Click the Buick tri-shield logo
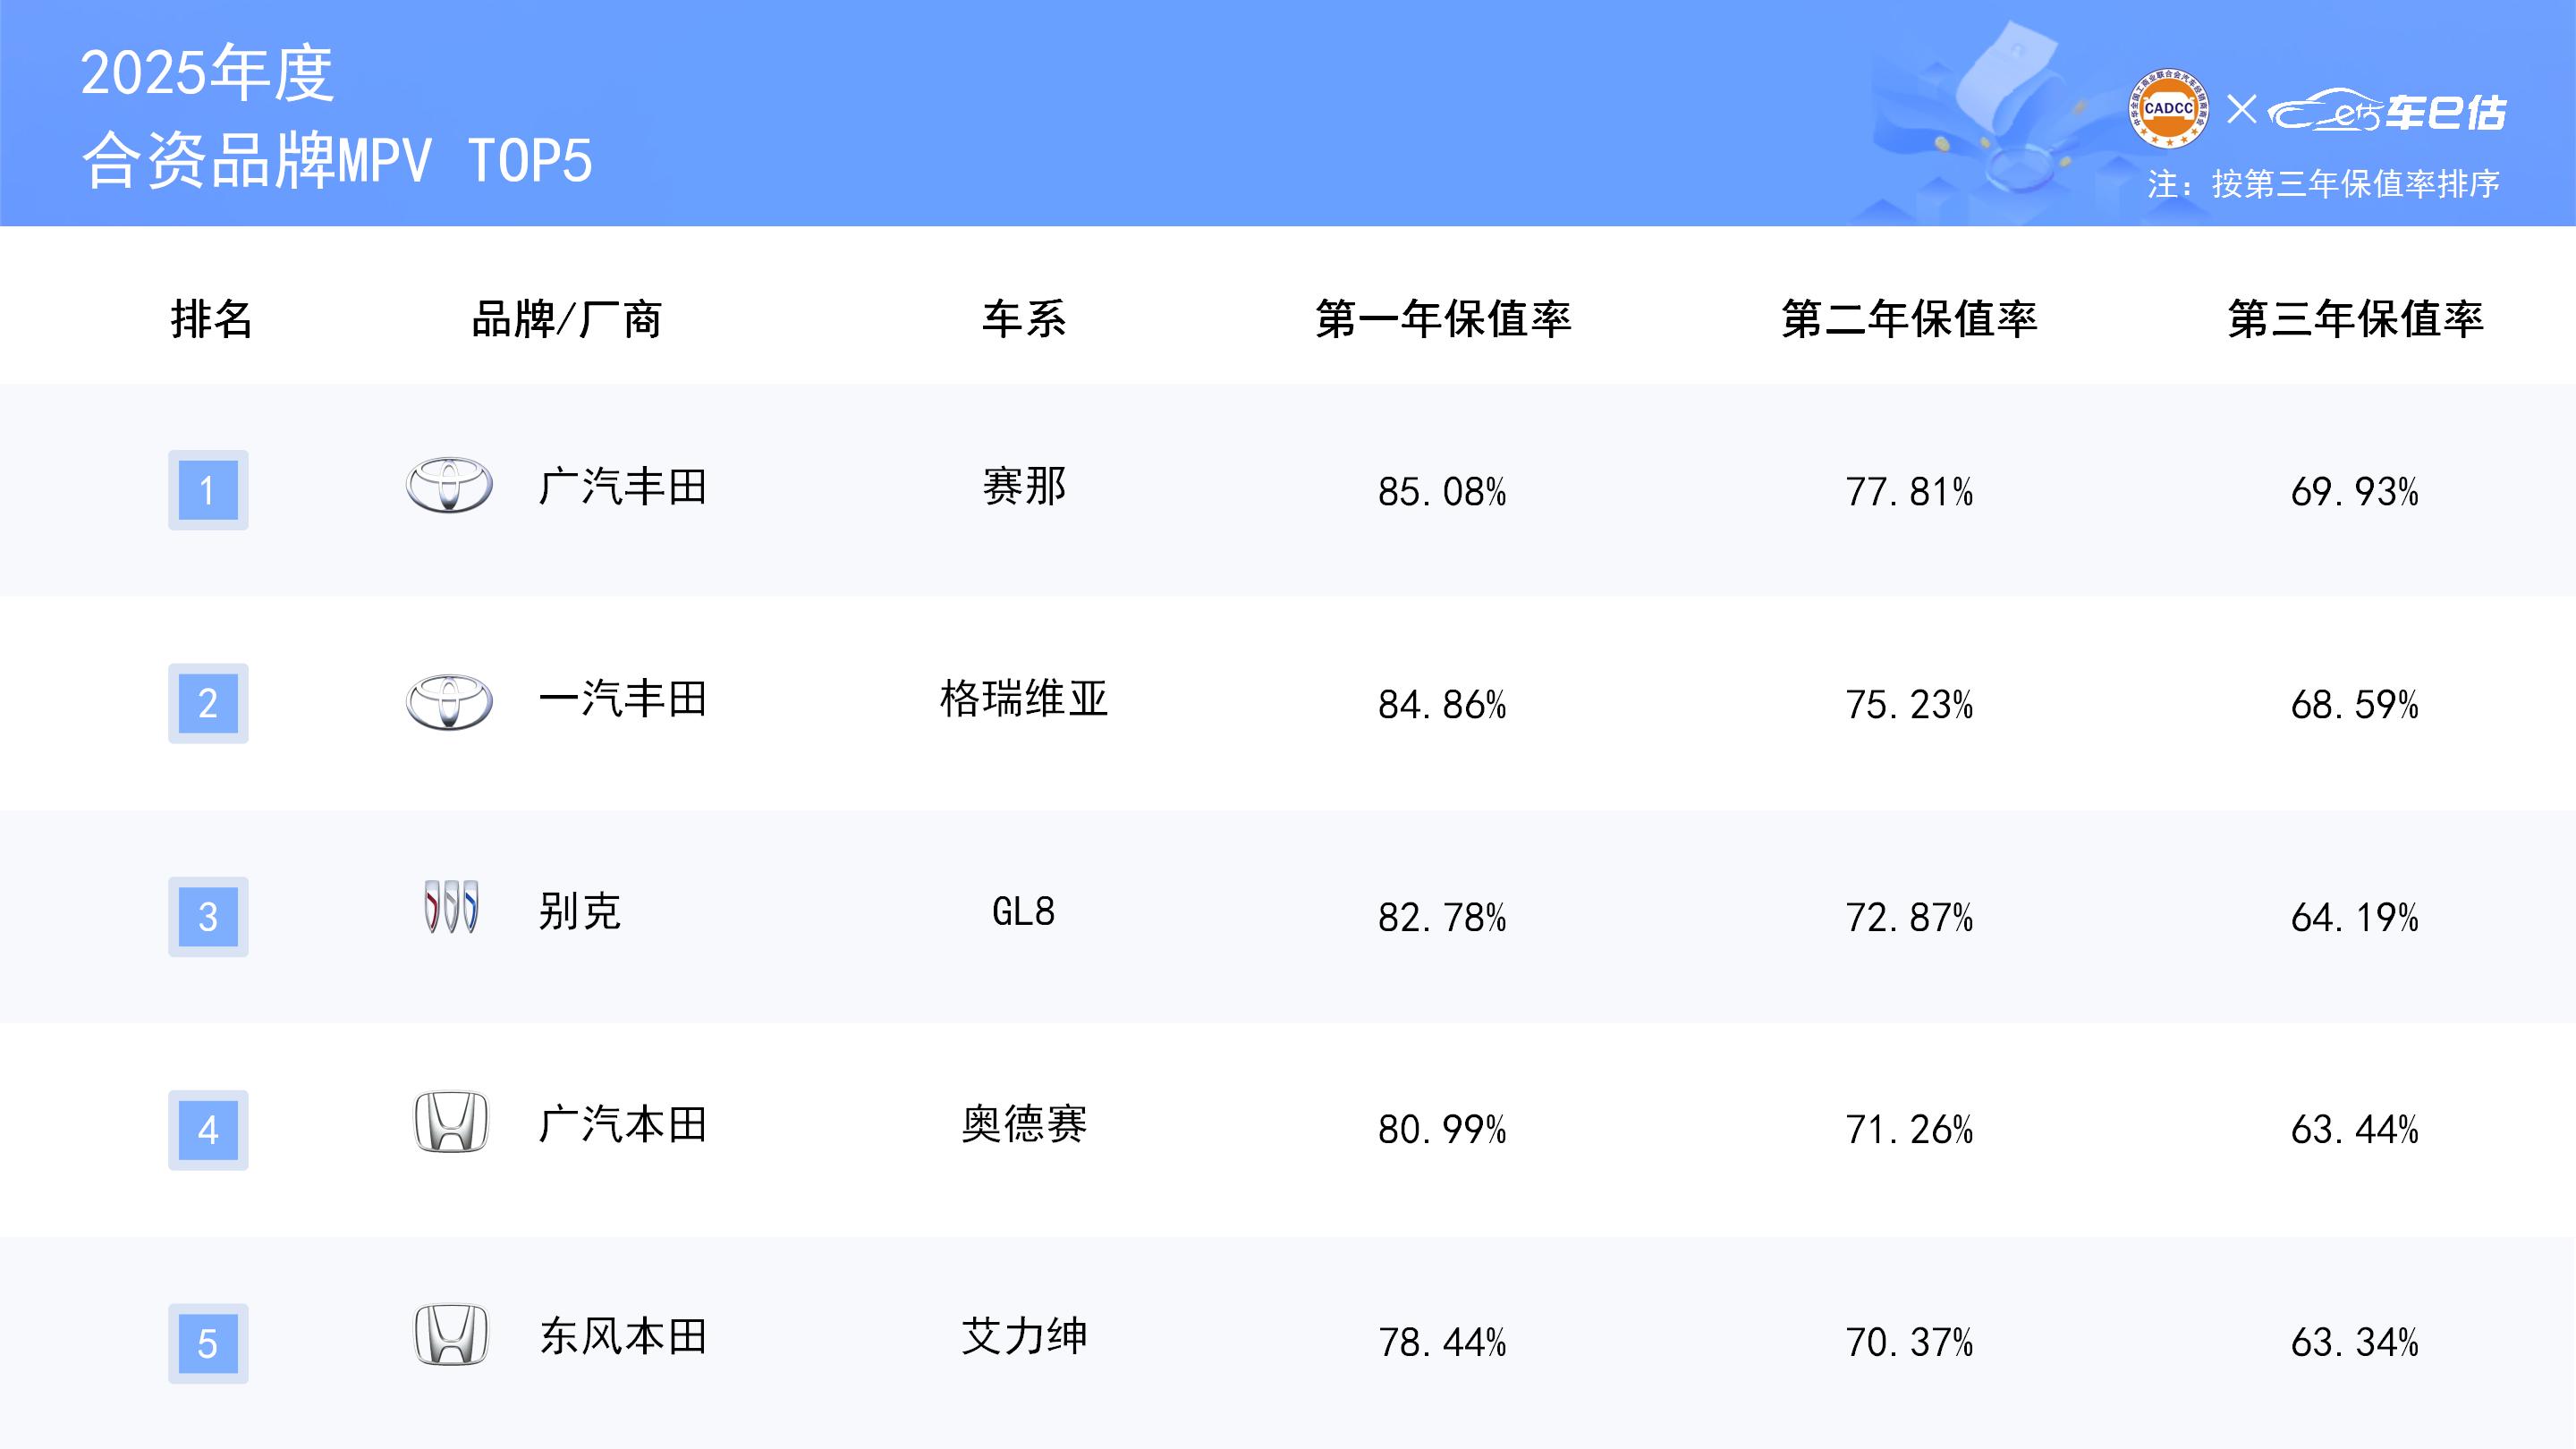The image size is (2576, 1449). [x=451, y=907]
